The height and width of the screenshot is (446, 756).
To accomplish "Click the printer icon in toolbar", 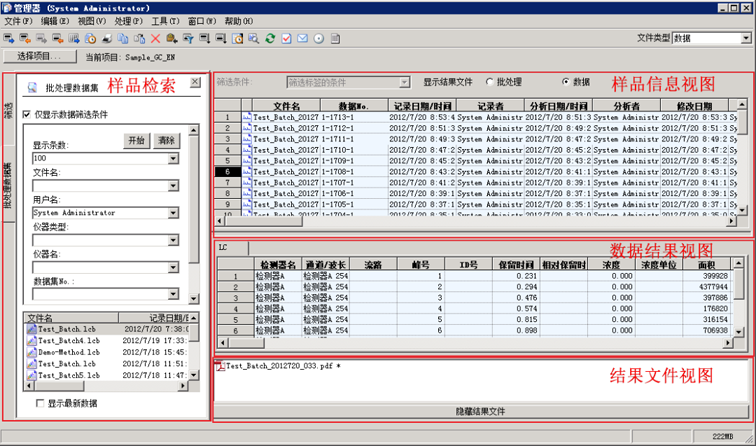I will 106,38.
